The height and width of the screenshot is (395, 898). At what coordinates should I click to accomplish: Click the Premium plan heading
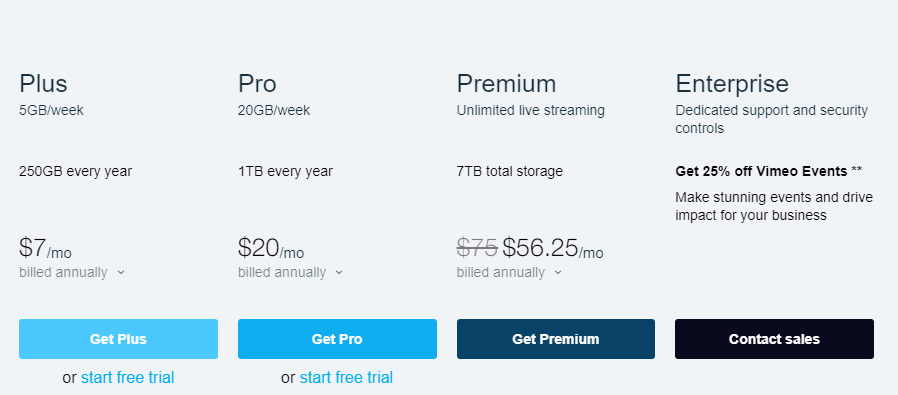tap(506, 84)
